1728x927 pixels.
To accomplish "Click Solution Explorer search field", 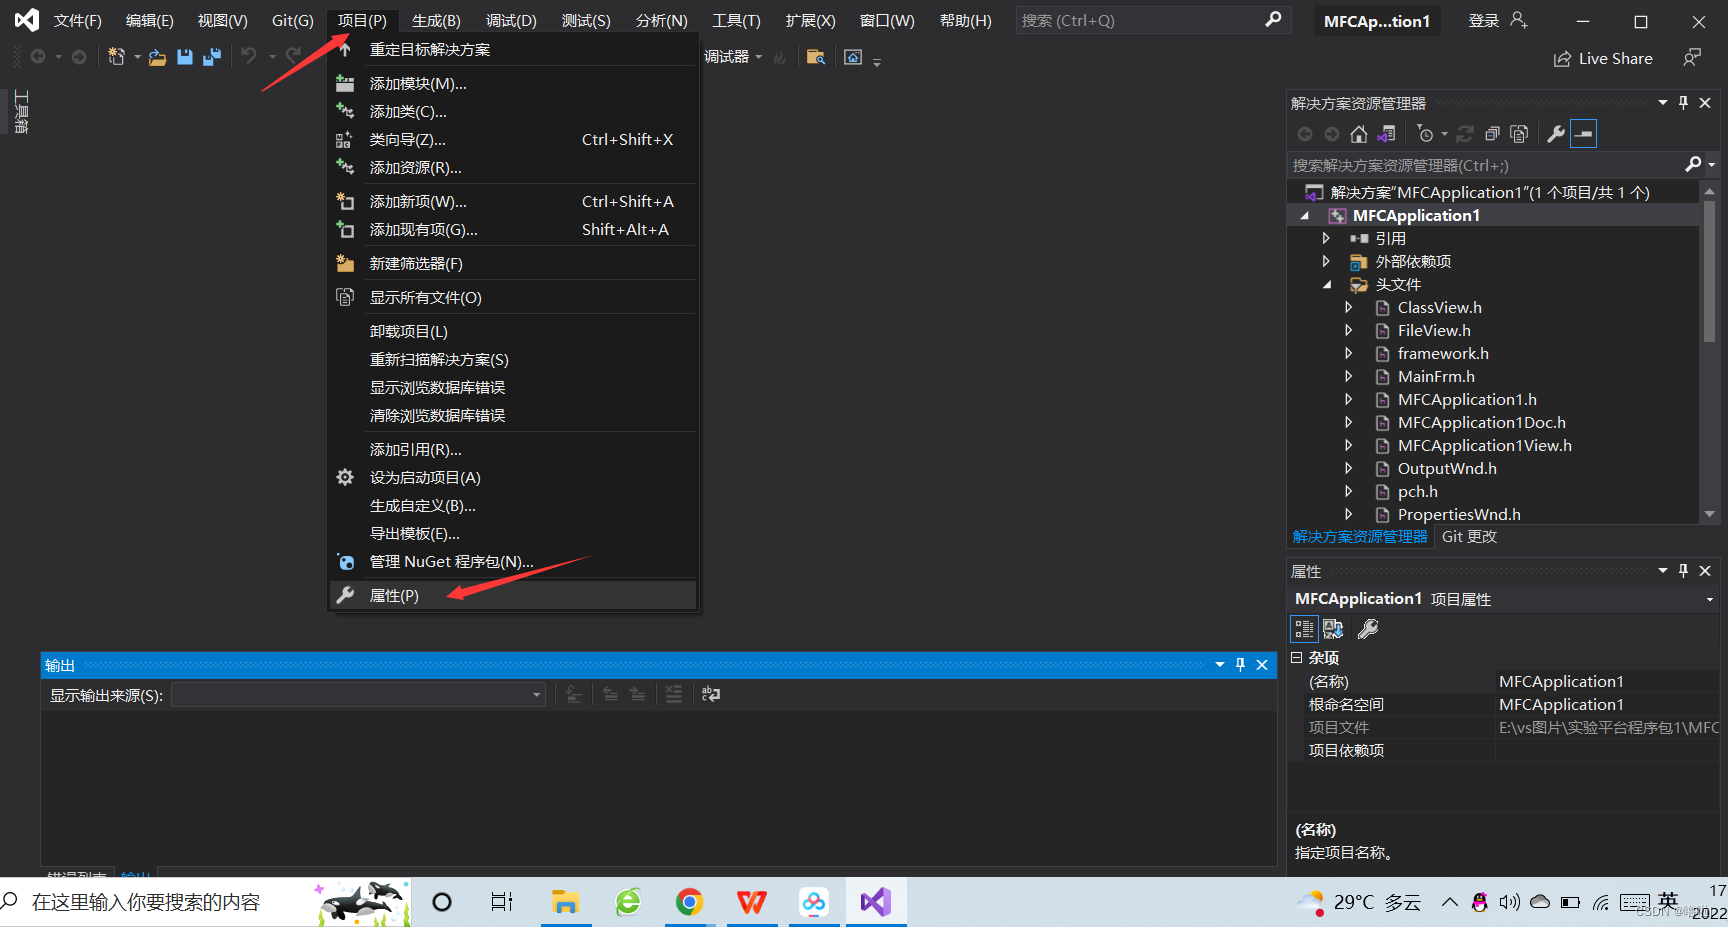I will point(1485,165).
